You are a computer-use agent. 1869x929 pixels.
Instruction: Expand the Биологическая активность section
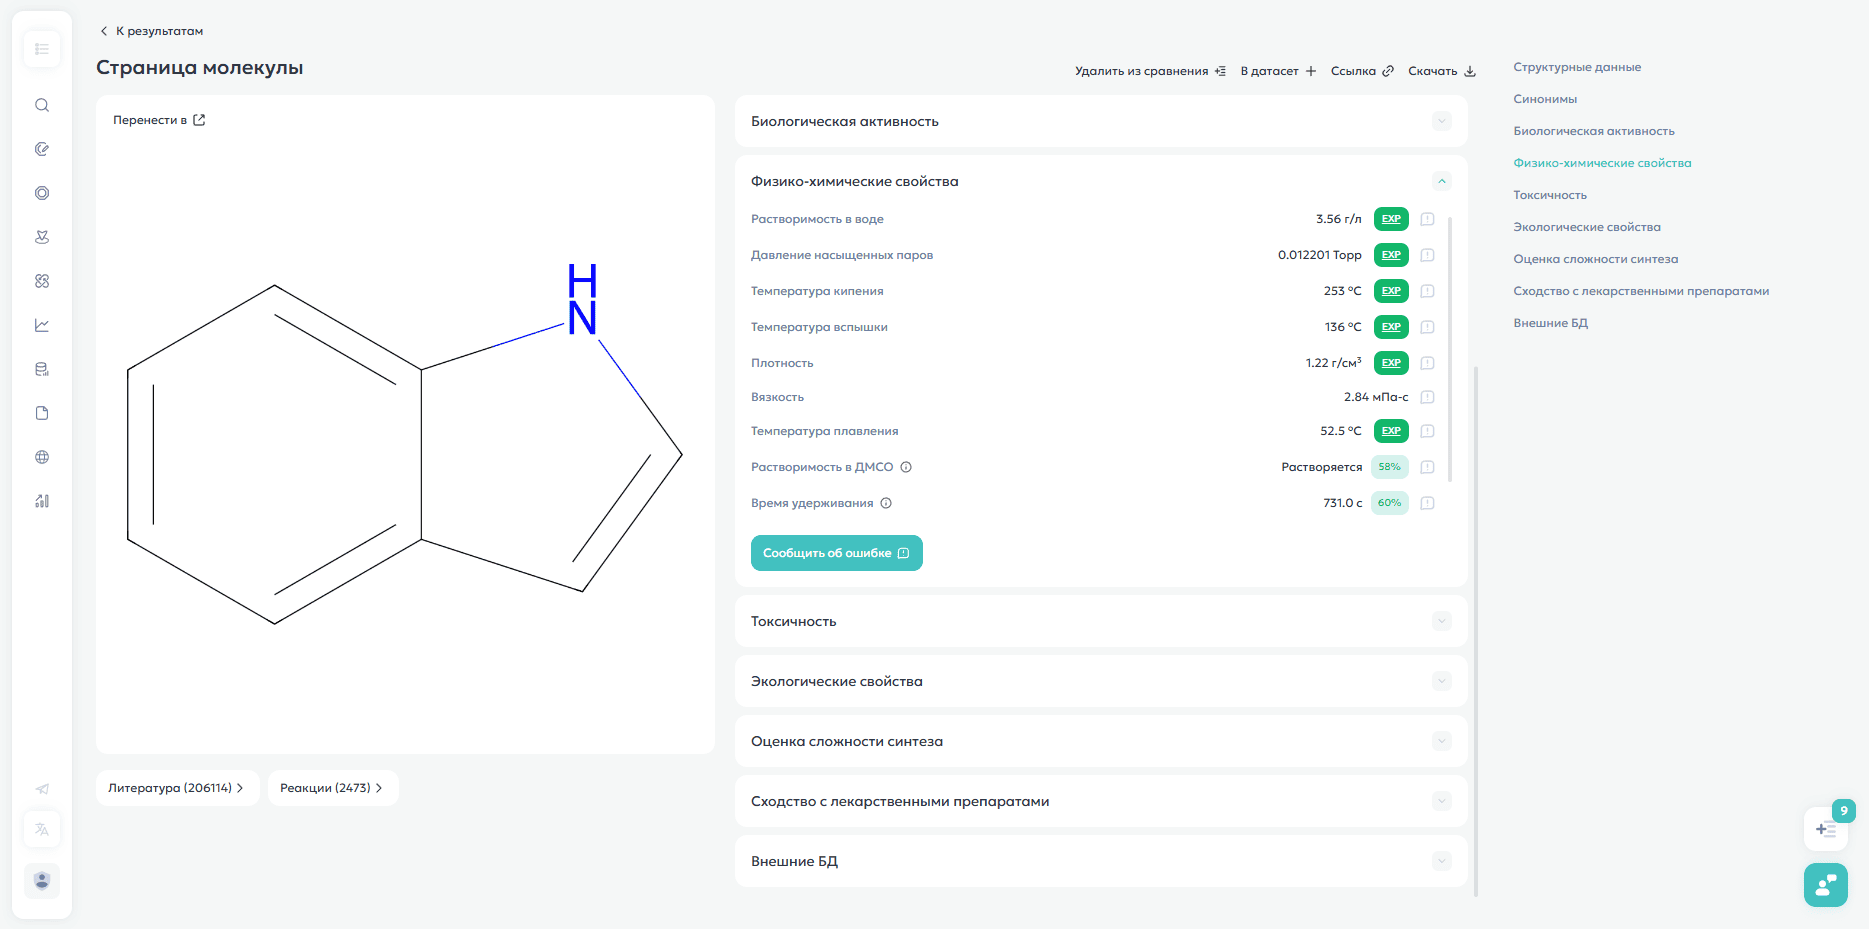click(1441, 121)
